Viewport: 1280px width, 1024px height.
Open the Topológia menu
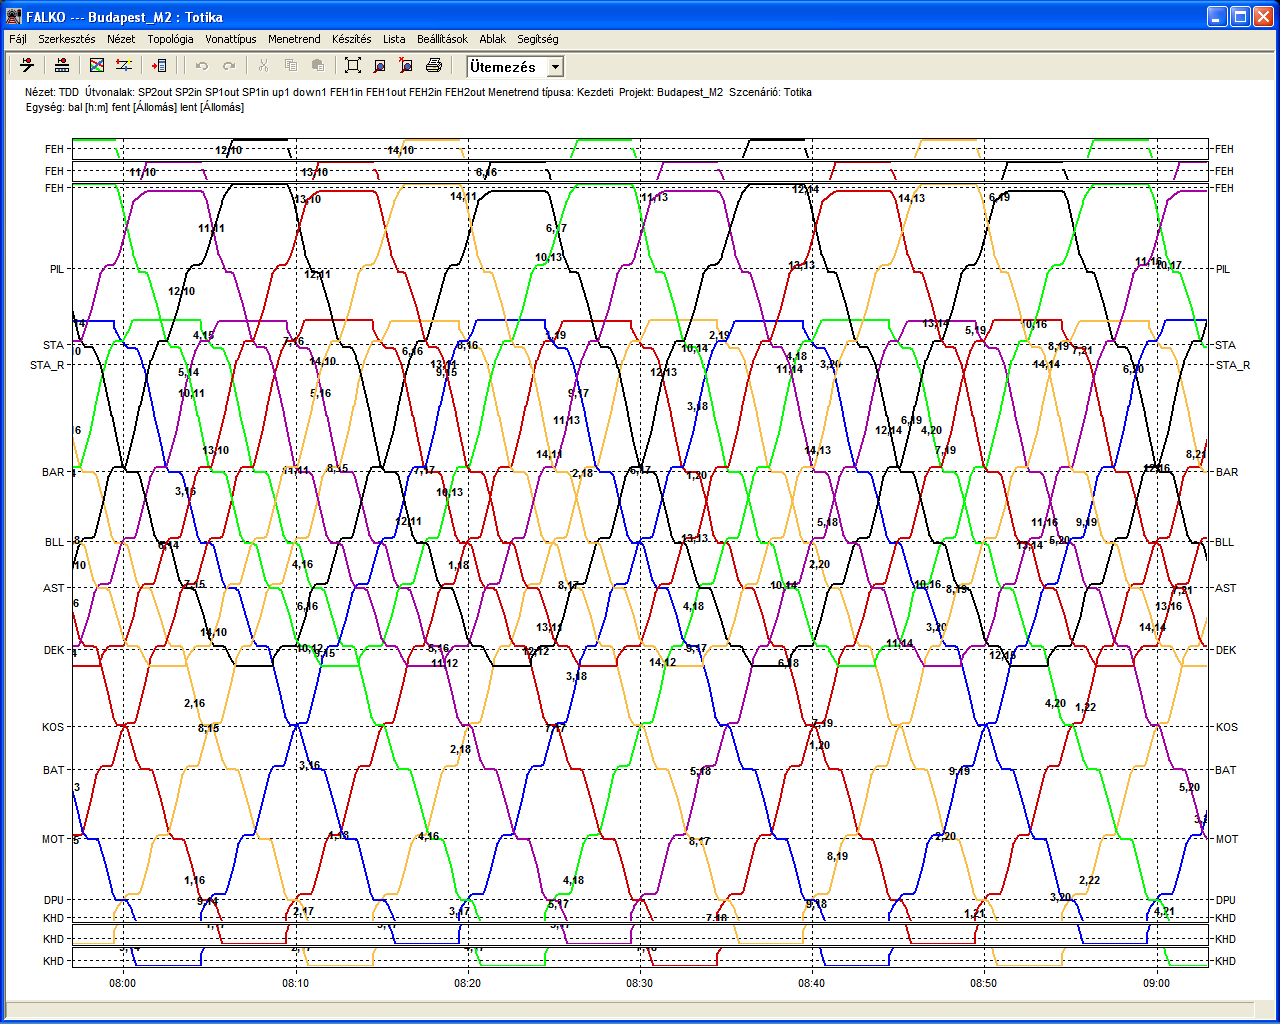click(x=171, y=39)
